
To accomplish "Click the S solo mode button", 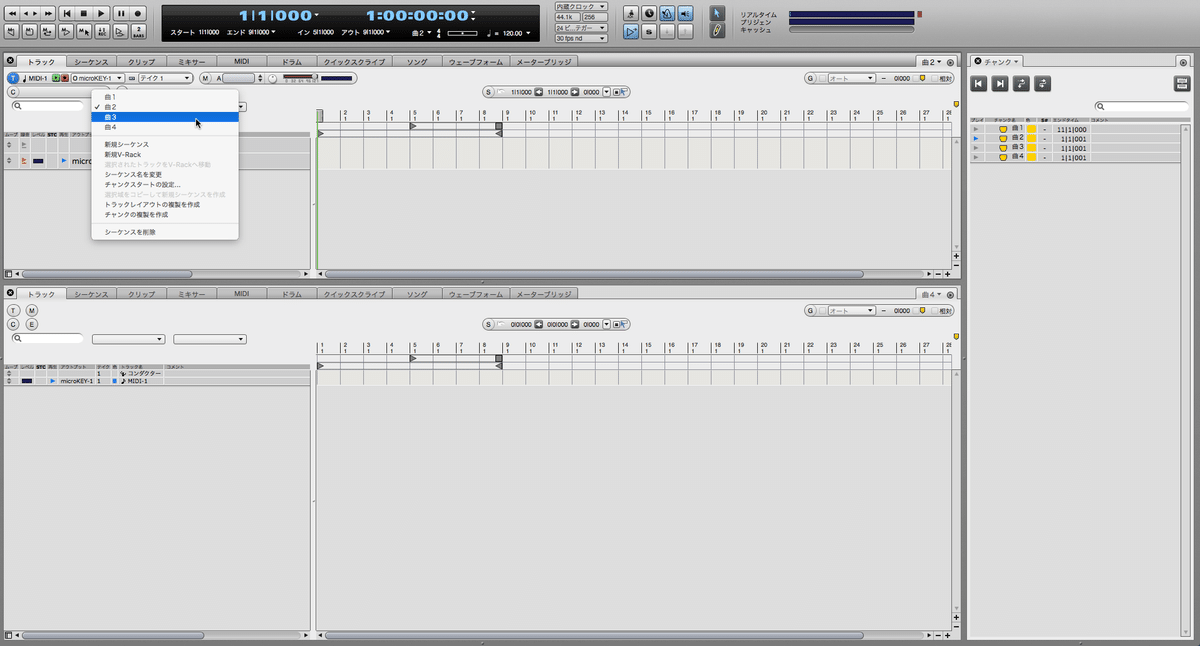I will [x=649, y=32].
